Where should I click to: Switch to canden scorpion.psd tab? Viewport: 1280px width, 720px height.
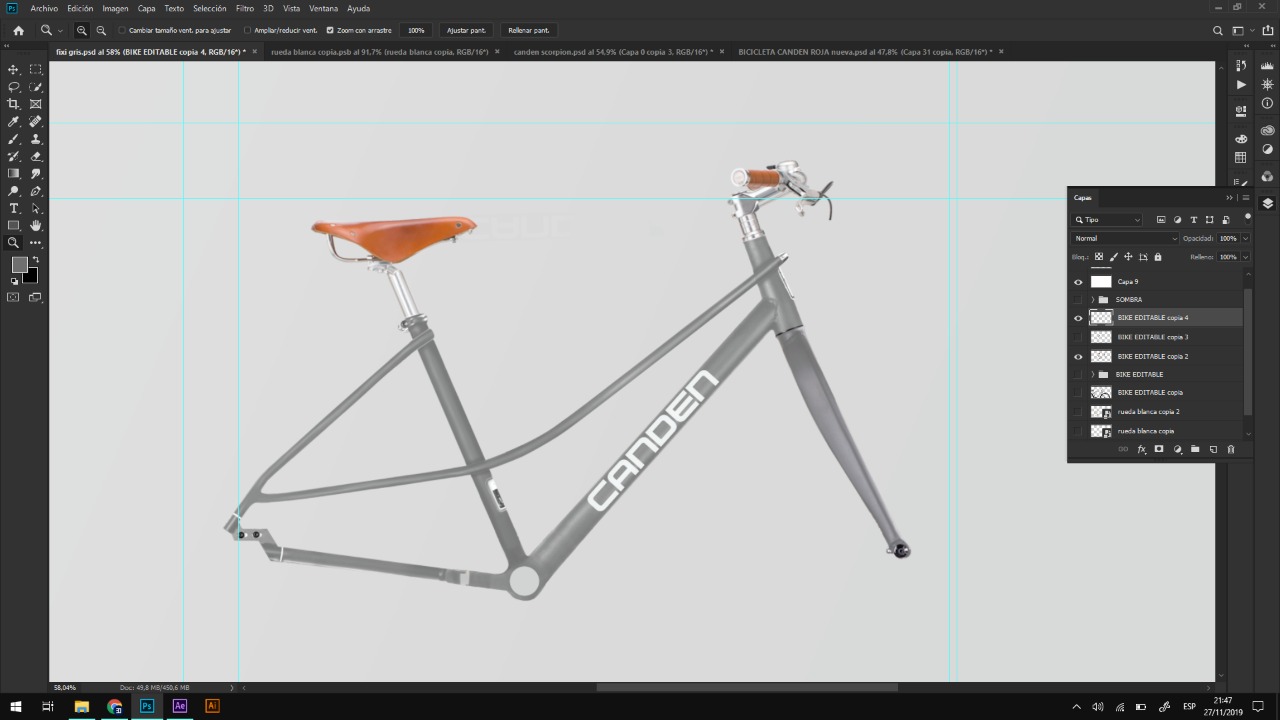[612, 51]
